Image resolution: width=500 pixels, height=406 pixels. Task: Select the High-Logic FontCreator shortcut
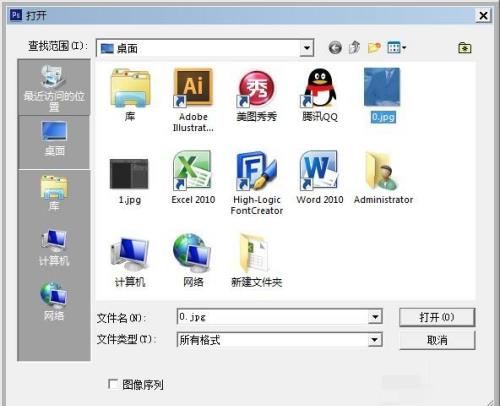256,183
